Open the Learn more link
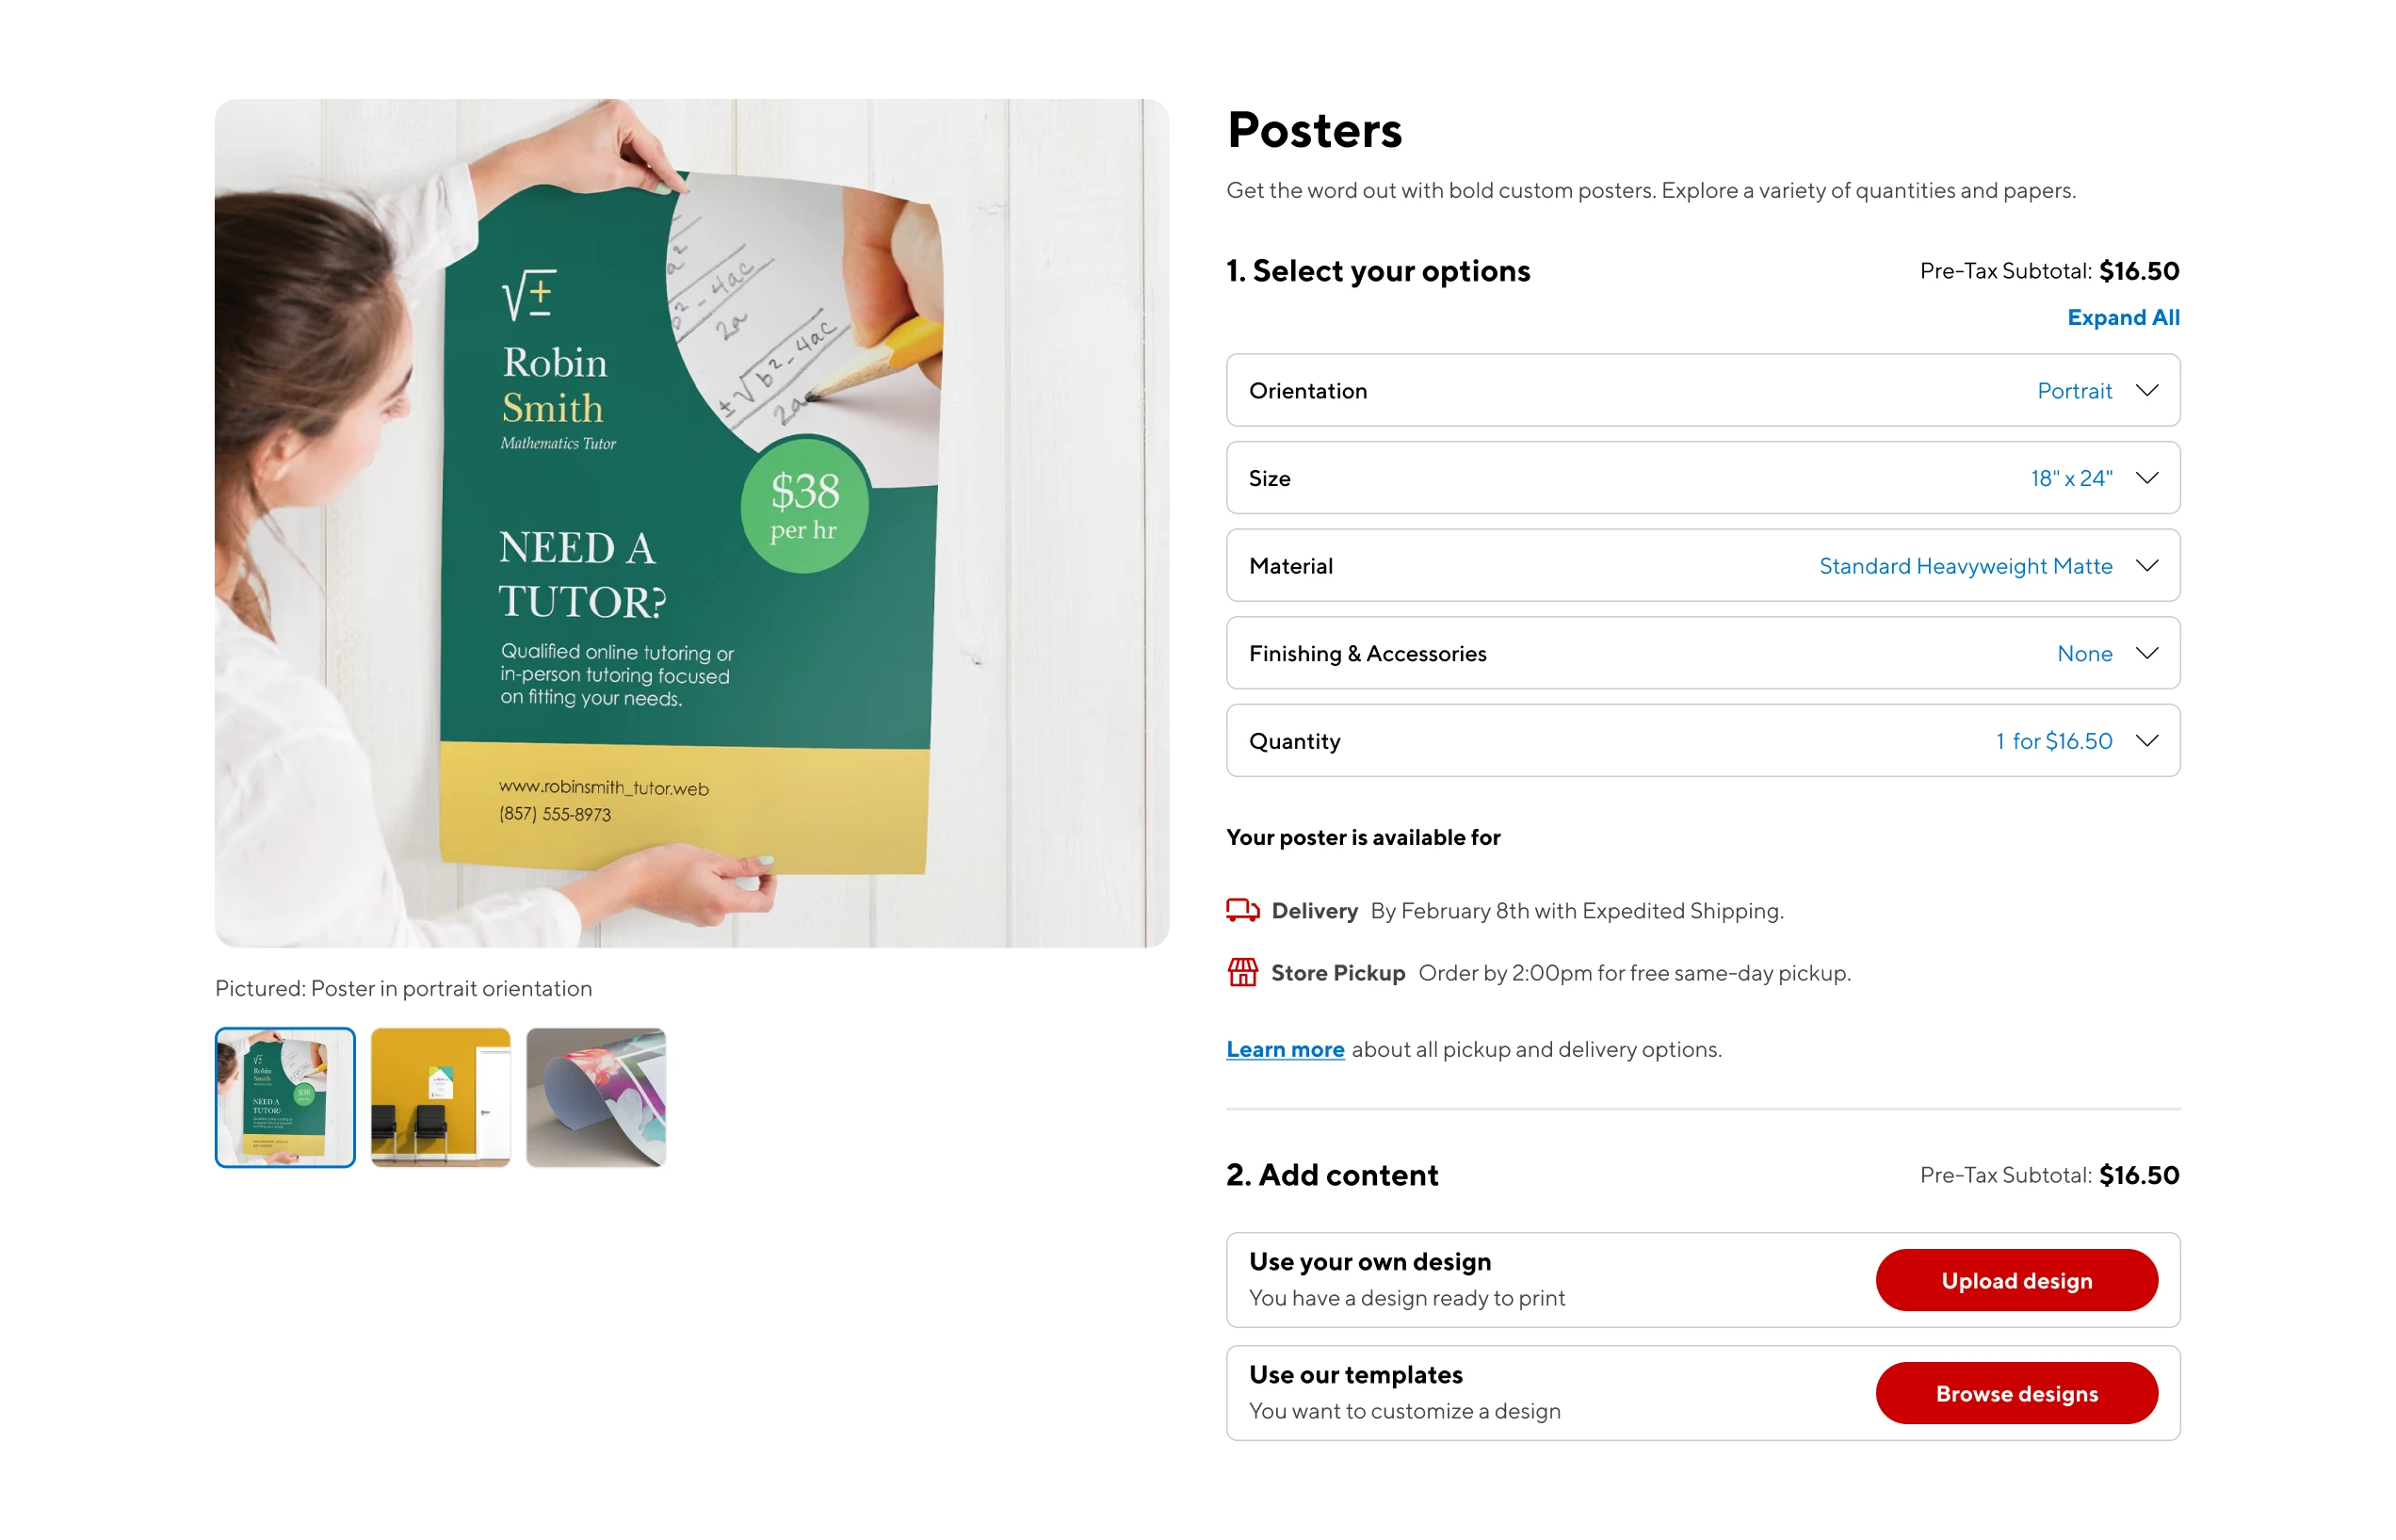The image size is (2396, 1540). pos(1285,1049)
